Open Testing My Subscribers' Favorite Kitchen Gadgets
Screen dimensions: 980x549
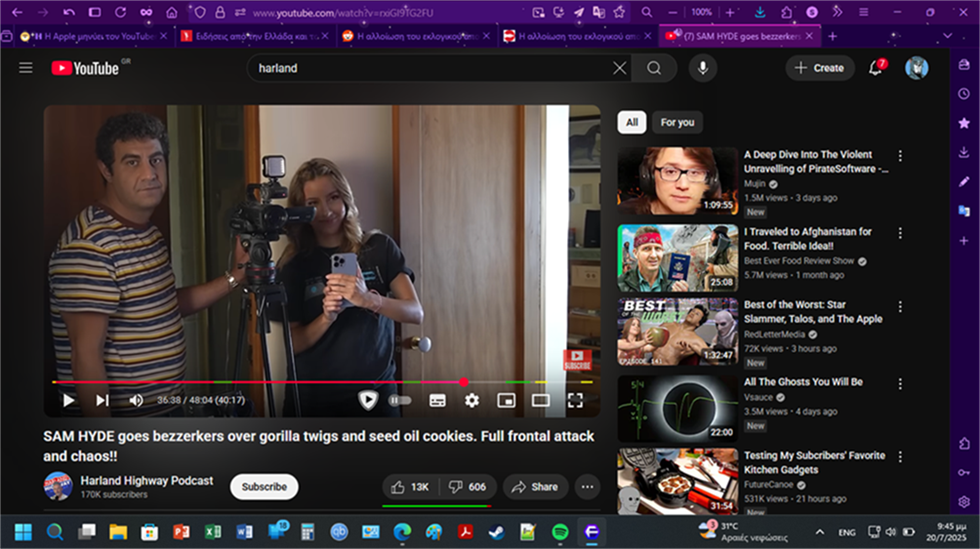(x=814, y=462)
